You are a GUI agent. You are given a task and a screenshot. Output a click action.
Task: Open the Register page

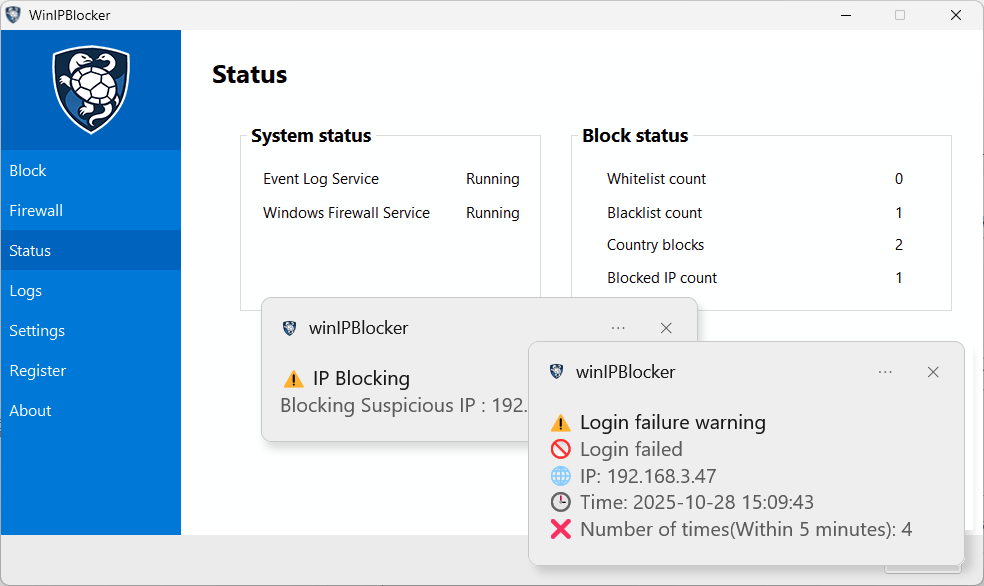pyautogui.click(x=37, y=370)
